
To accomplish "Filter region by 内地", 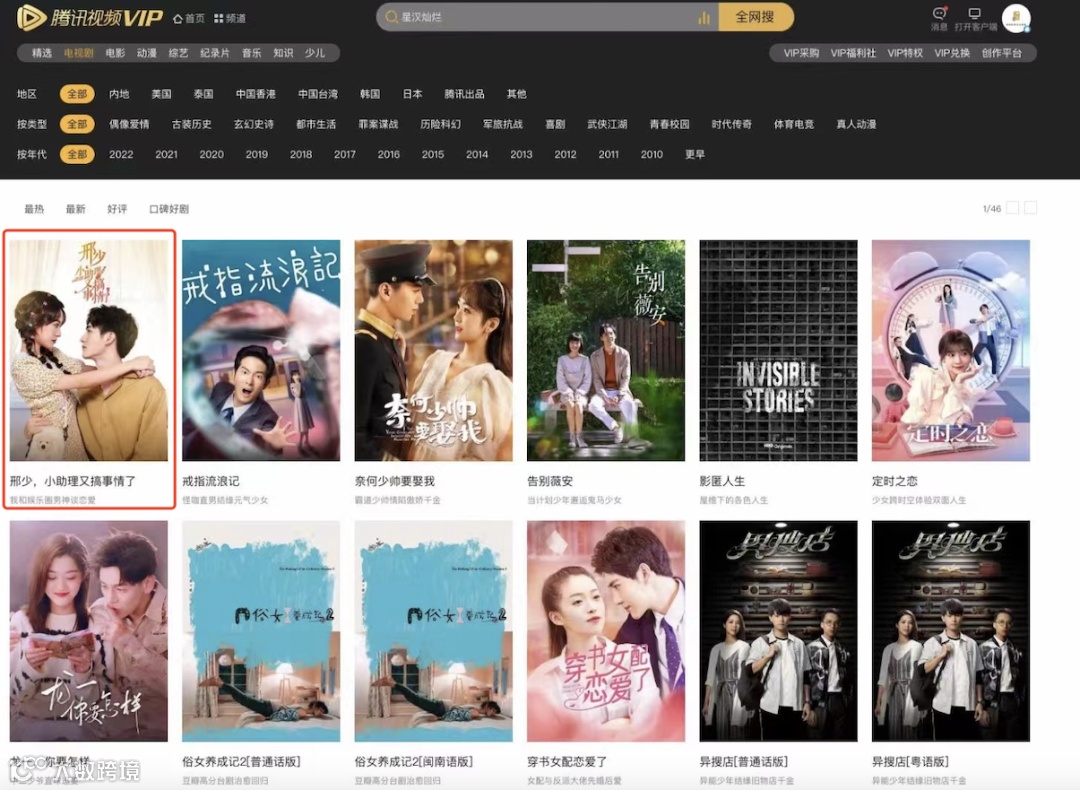I will 119,94.
